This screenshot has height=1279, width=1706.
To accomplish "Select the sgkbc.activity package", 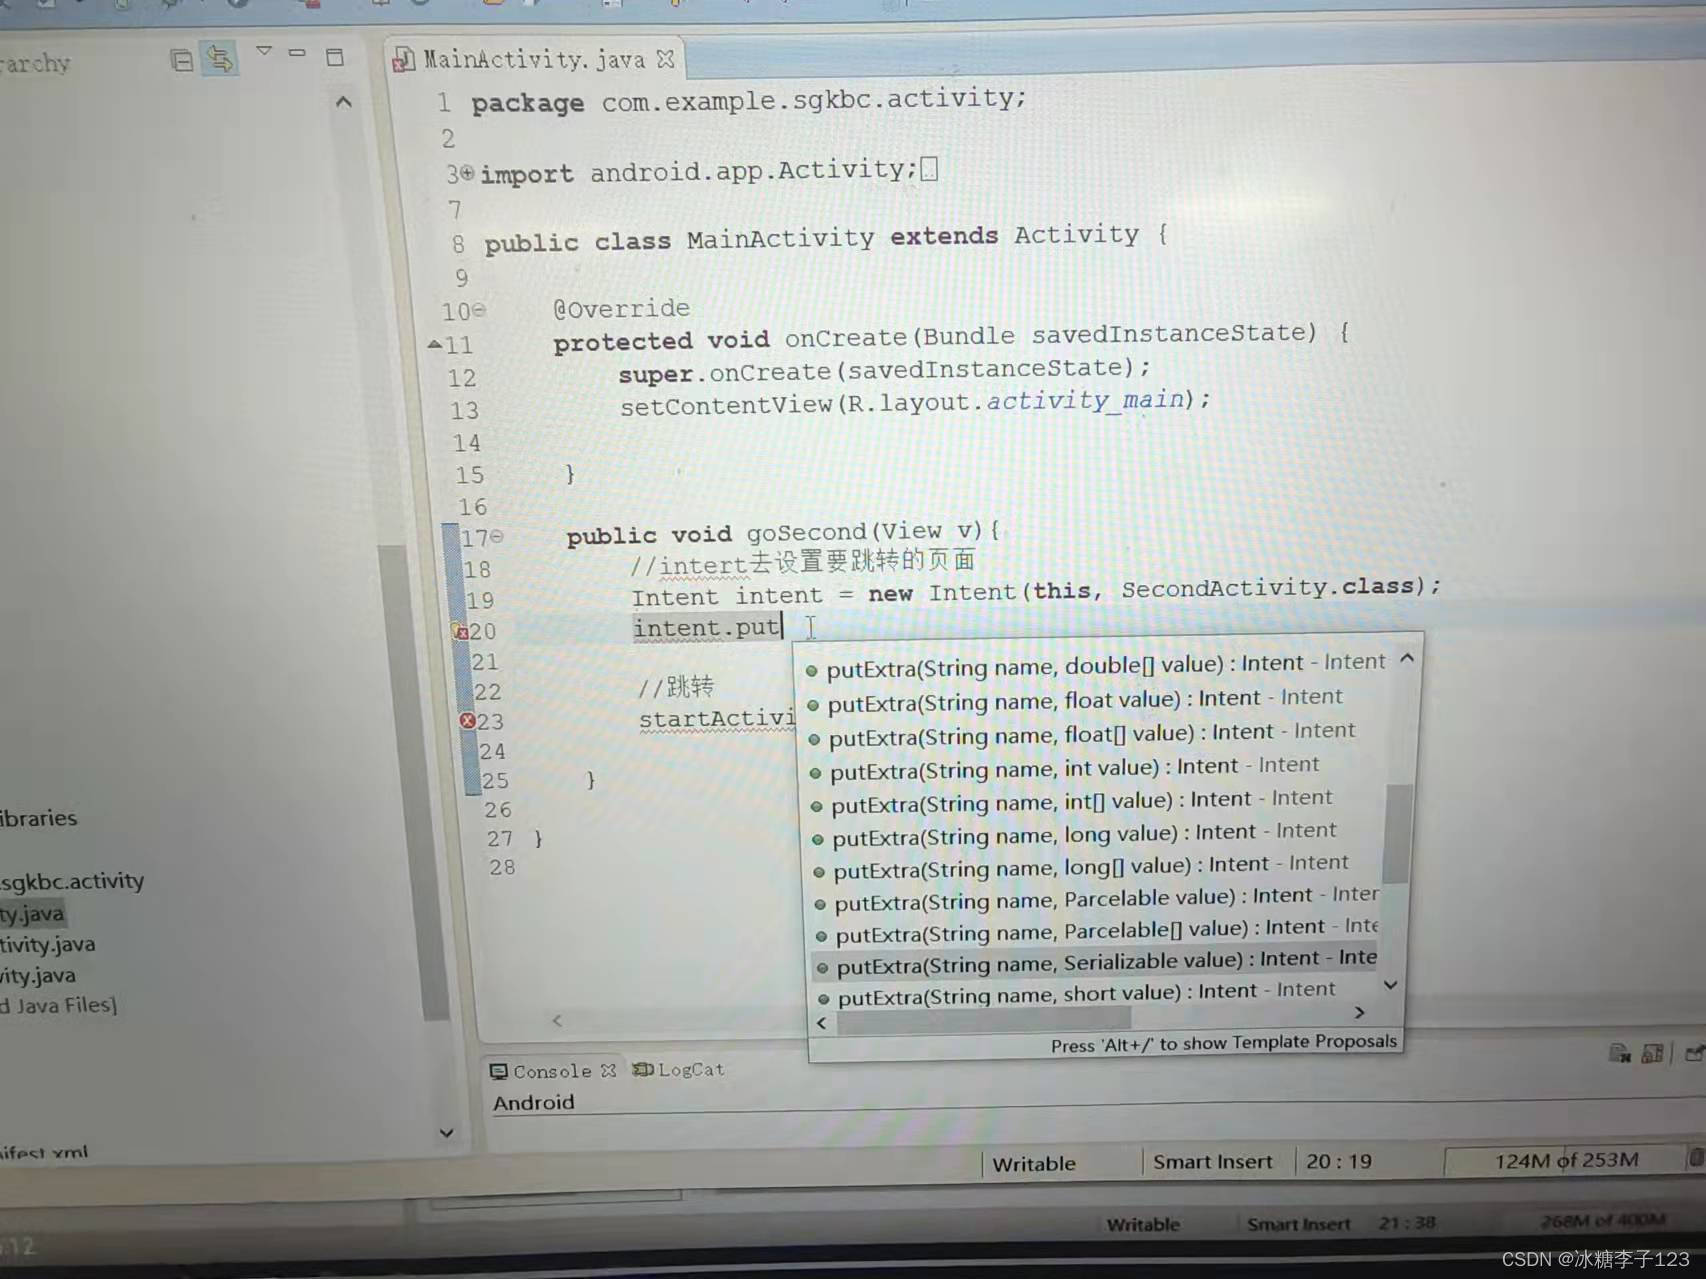I will coord(72,881).
